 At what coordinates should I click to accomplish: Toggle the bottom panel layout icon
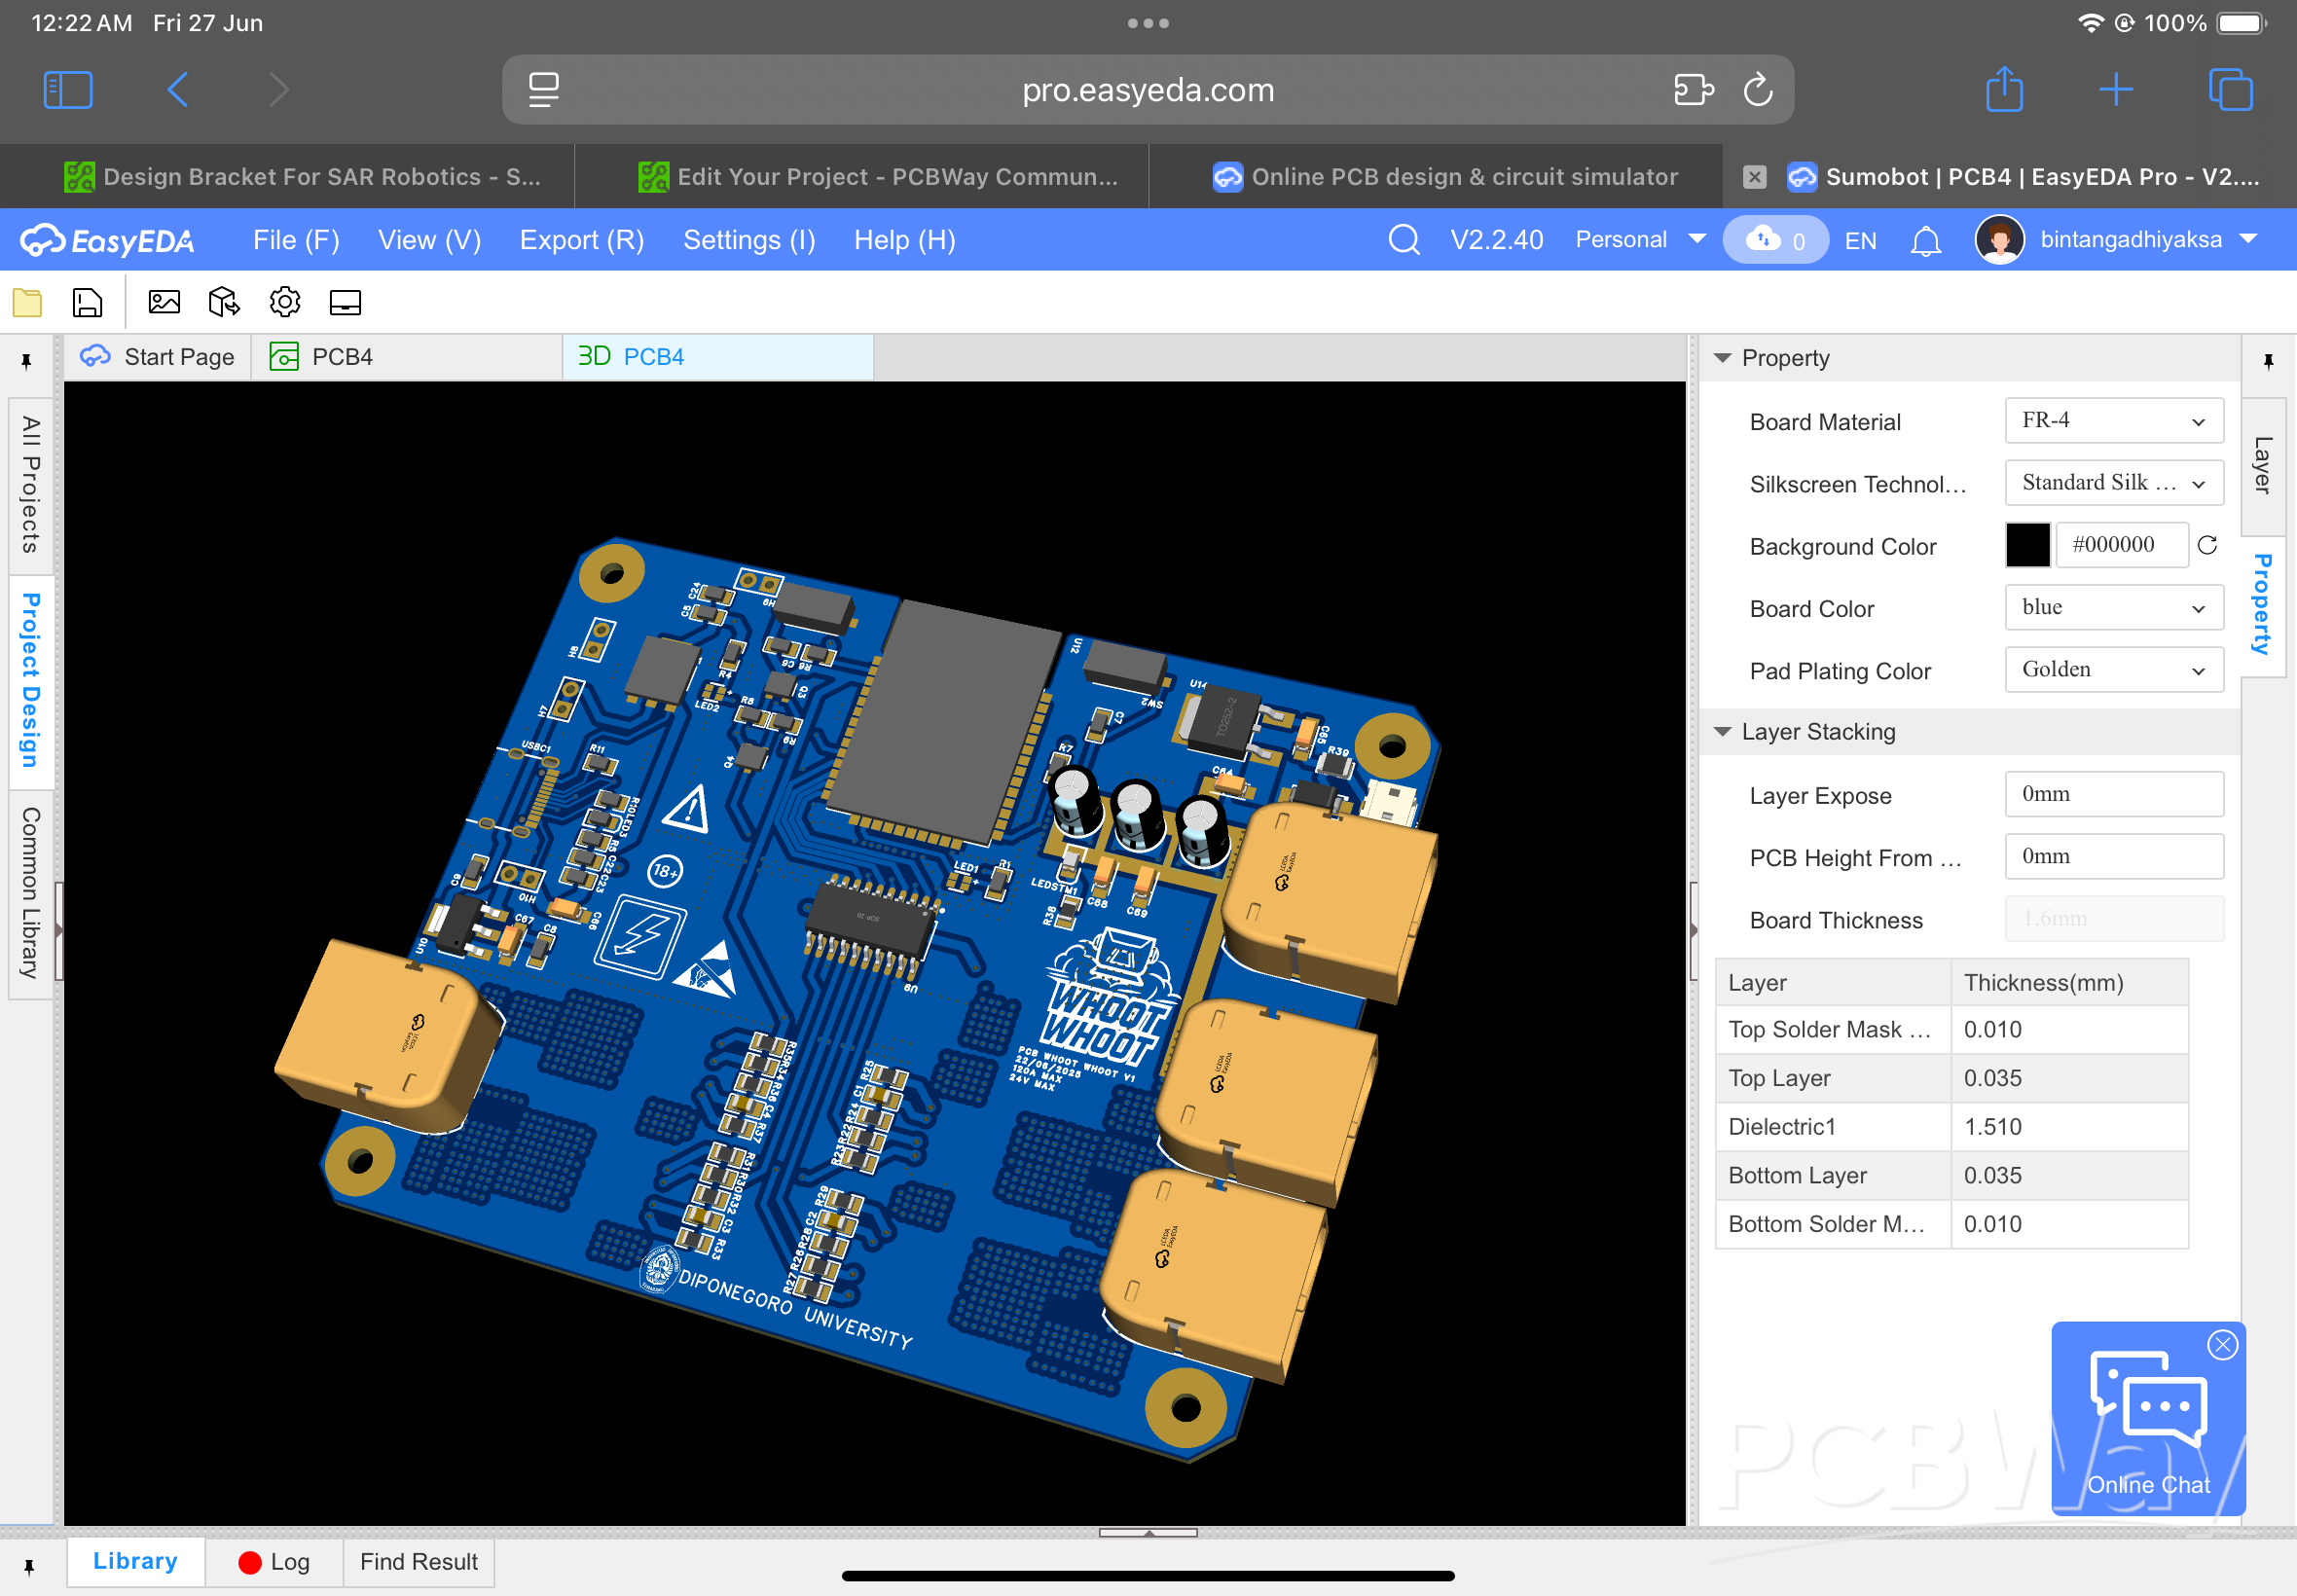345,302
